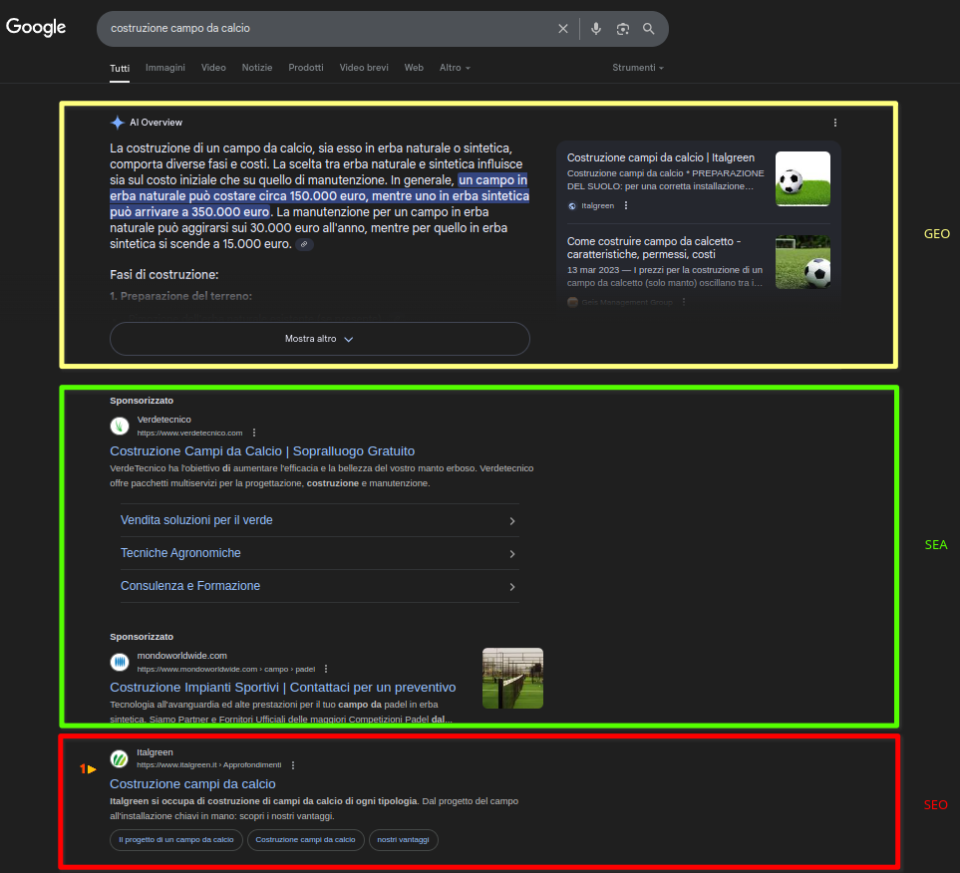Click the Verdetecnico favicon
Screen dimensions: 960x873
[x=119, y=425]
